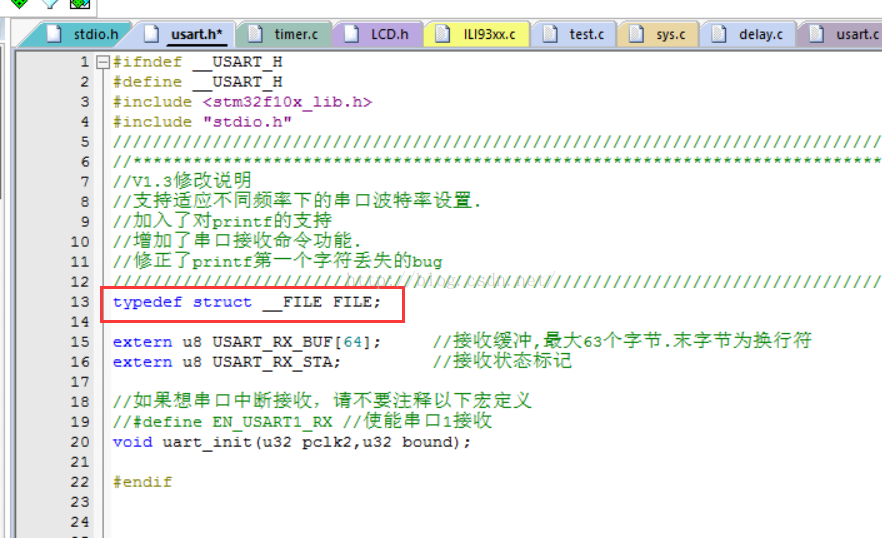Click the file icon on stdio.h tab
Screen dimensions: 882x538
point(55,34)
